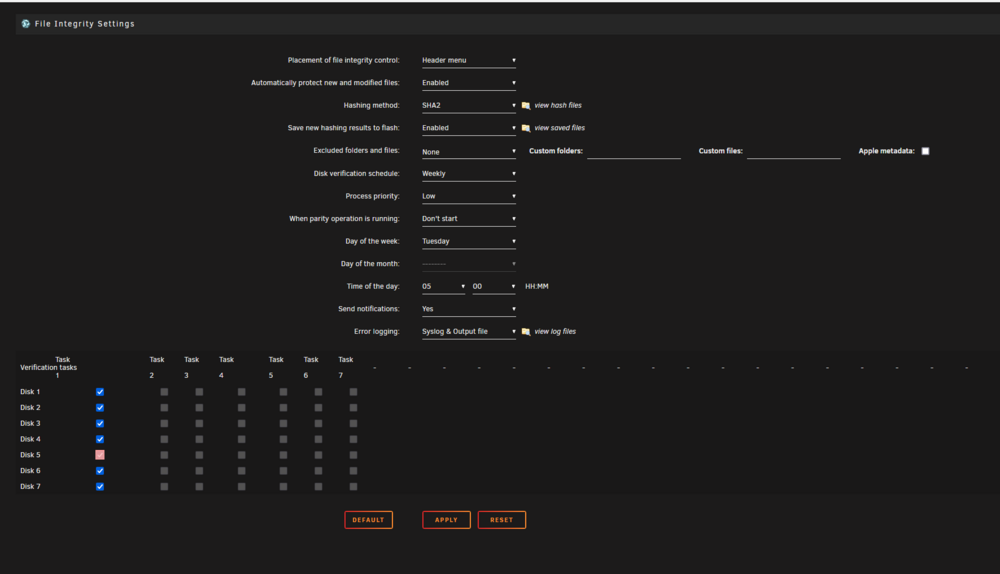
Task: Open the view saved files link
Action: pyautogui.click(x=559, y=128)
